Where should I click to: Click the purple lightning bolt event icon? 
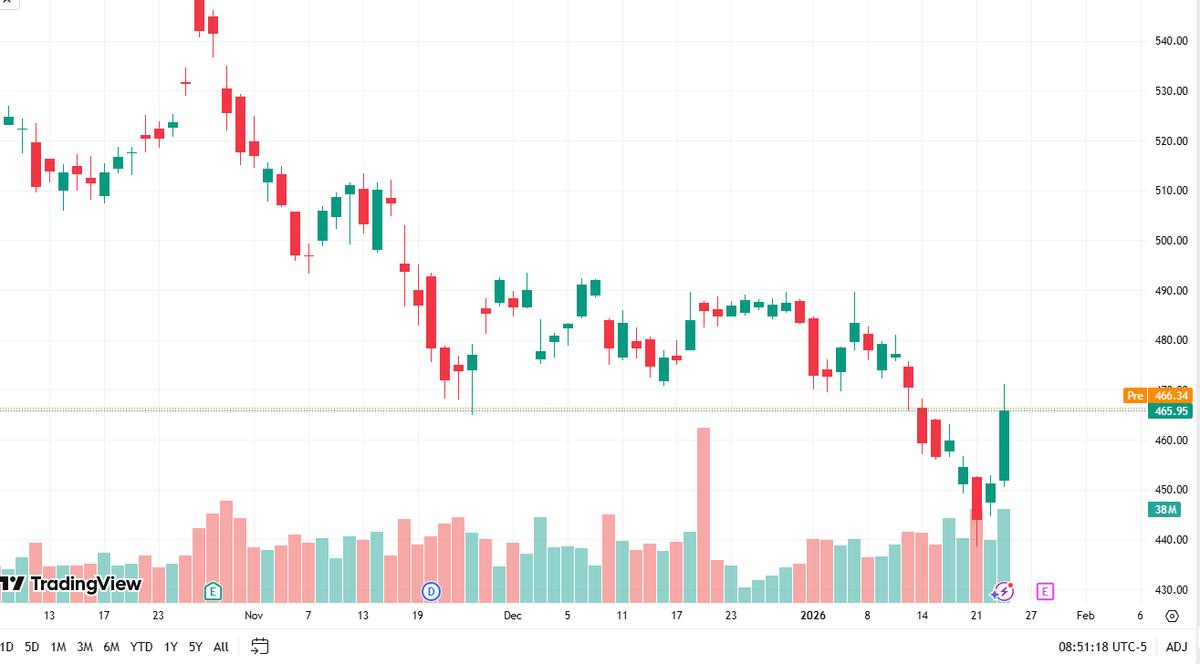coord(1004,591)
